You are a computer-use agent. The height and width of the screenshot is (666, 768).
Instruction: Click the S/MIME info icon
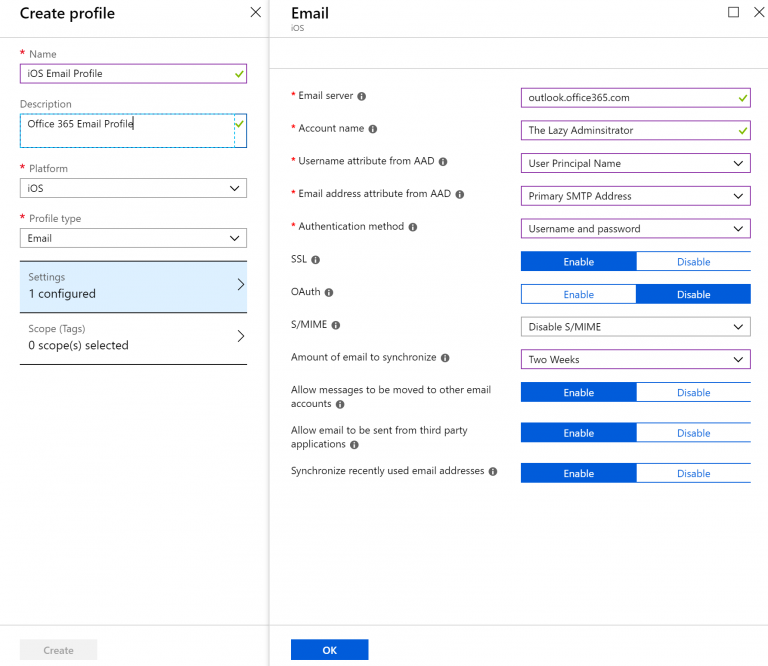click(336, 325)
